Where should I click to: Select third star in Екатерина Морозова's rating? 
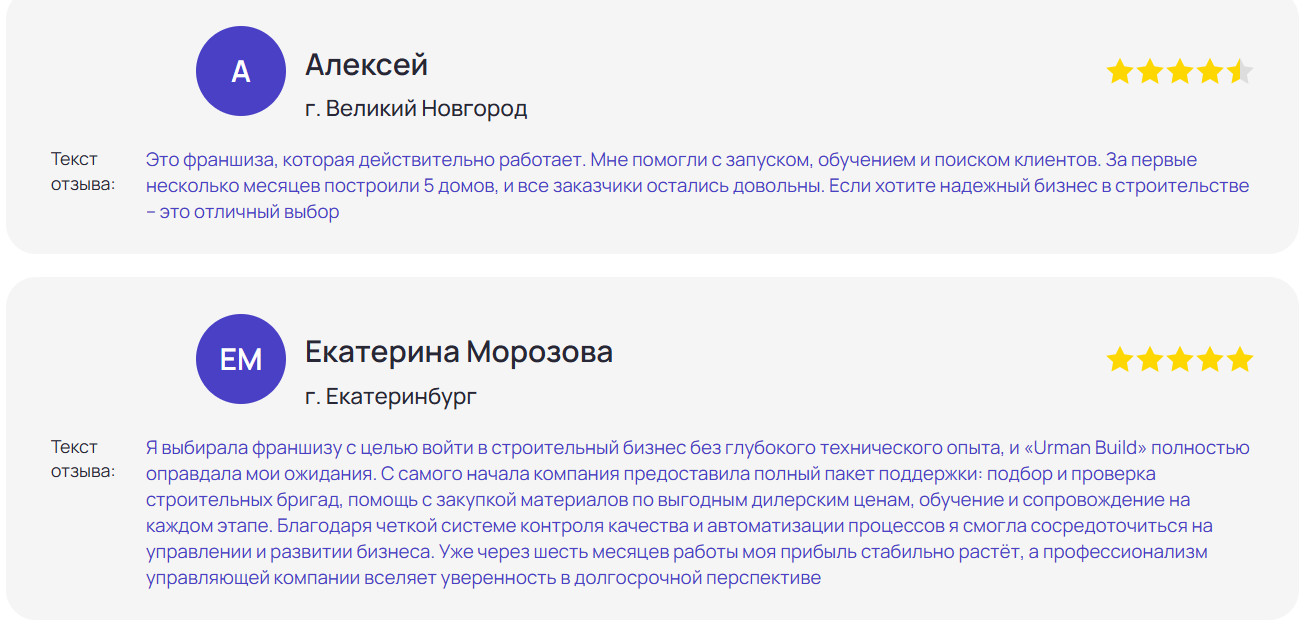[1180, 359]
